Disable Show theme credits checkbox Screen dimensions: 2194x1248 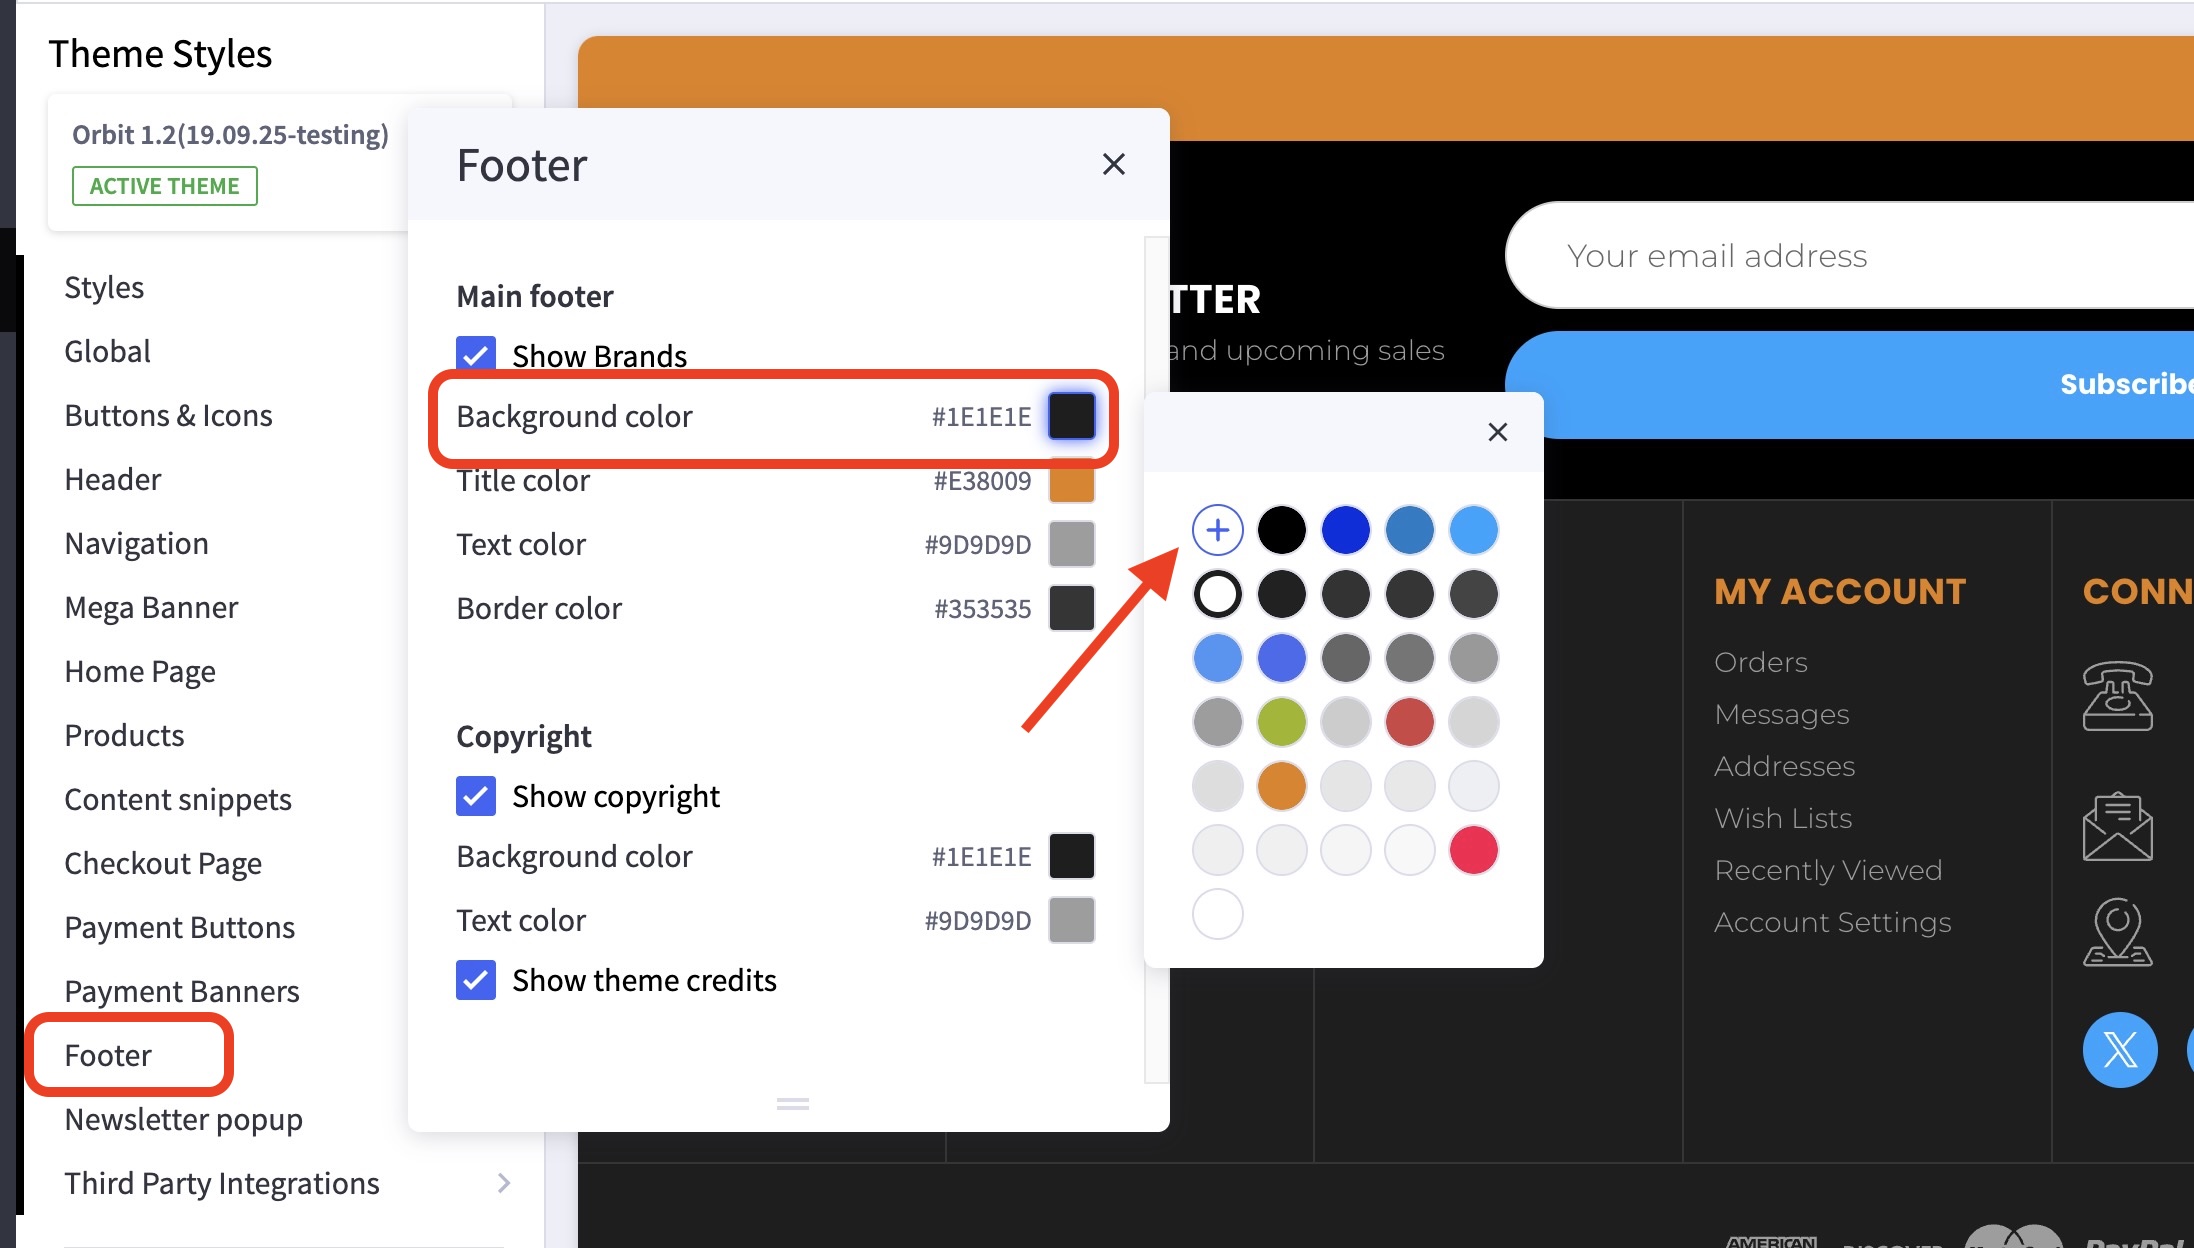point(476,980)
